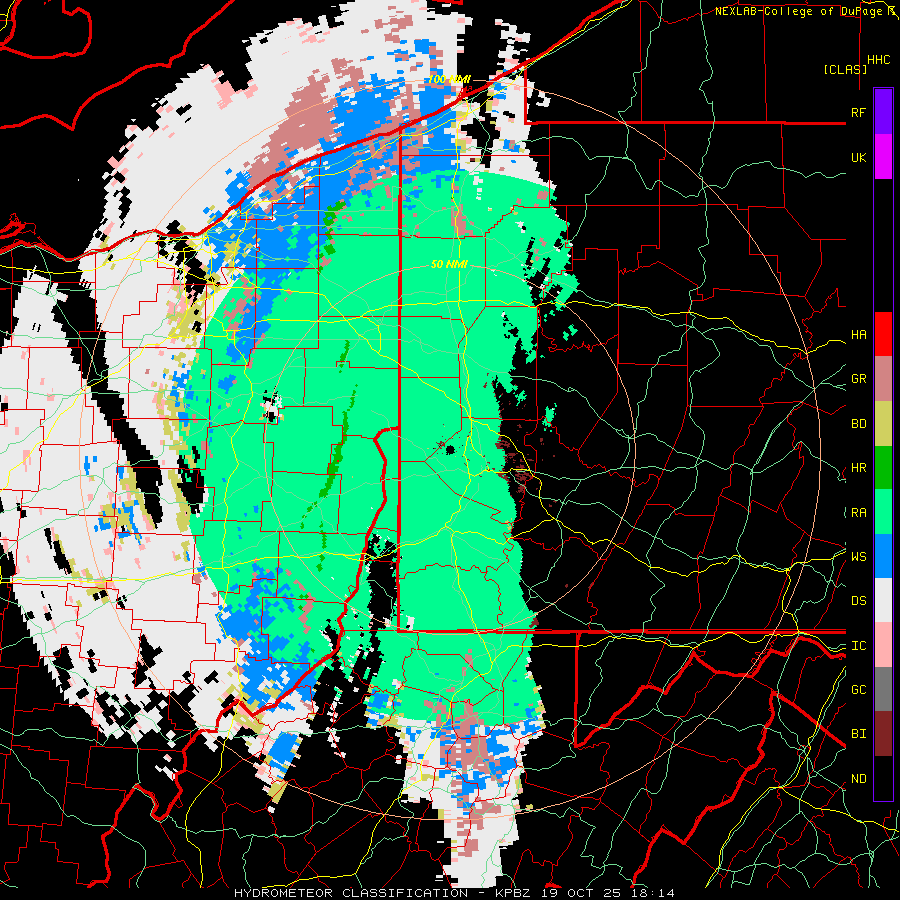
Task: Click the 'HA' legend label
Action: tap(858, 335)
